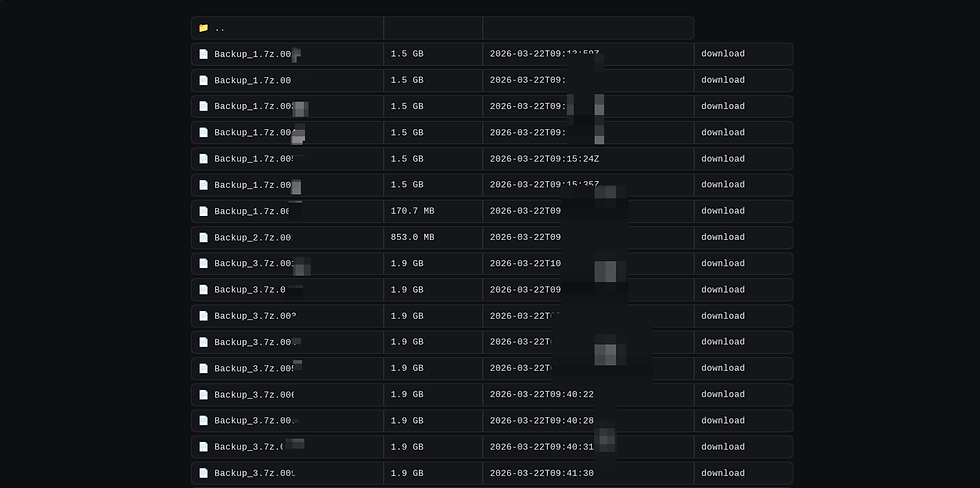This screenshot has width=980, height=488.
Task: Select Backup_1 file name in 170.7 MB row
Action: coord(252,211)
